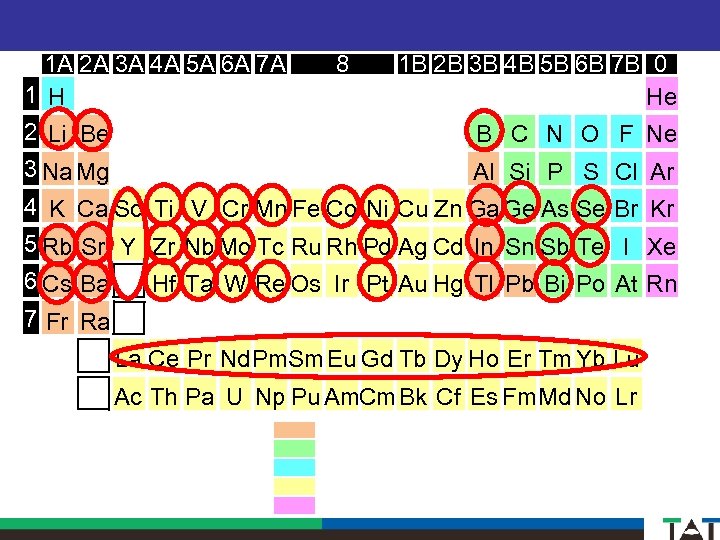Click the Al aluminium cell

click(484, 169)
